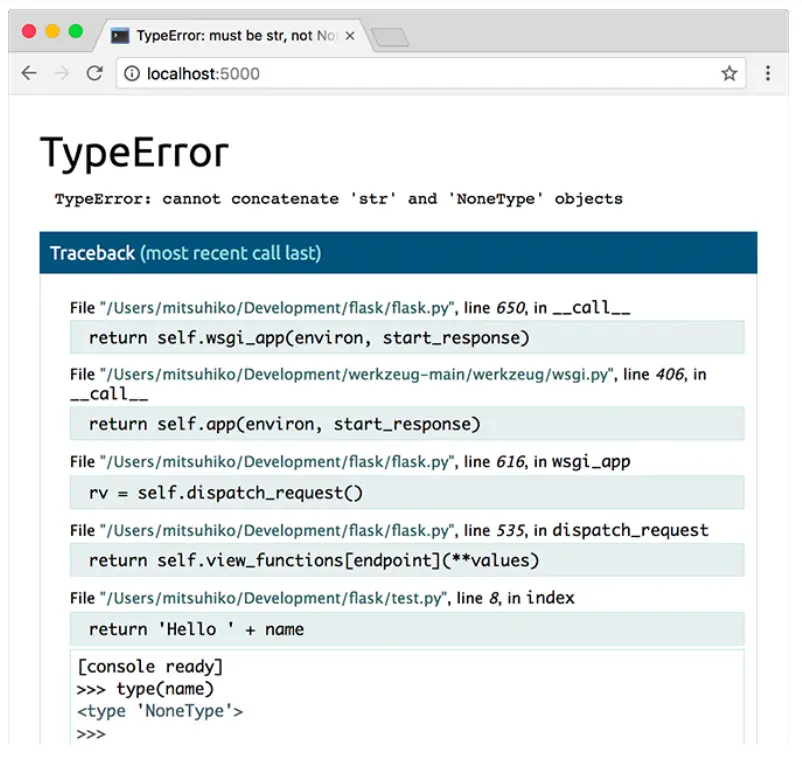Click the browser back arrow
Screen dimensions: 802x768
(x=29, y=74)
